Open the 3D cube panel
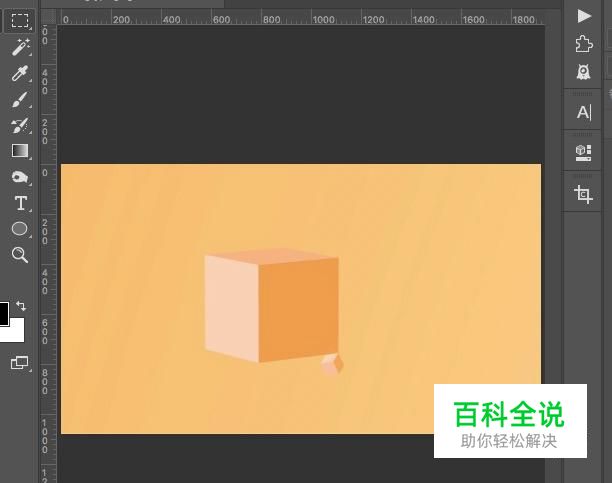 pyautogui.click(x=584, y=153)
